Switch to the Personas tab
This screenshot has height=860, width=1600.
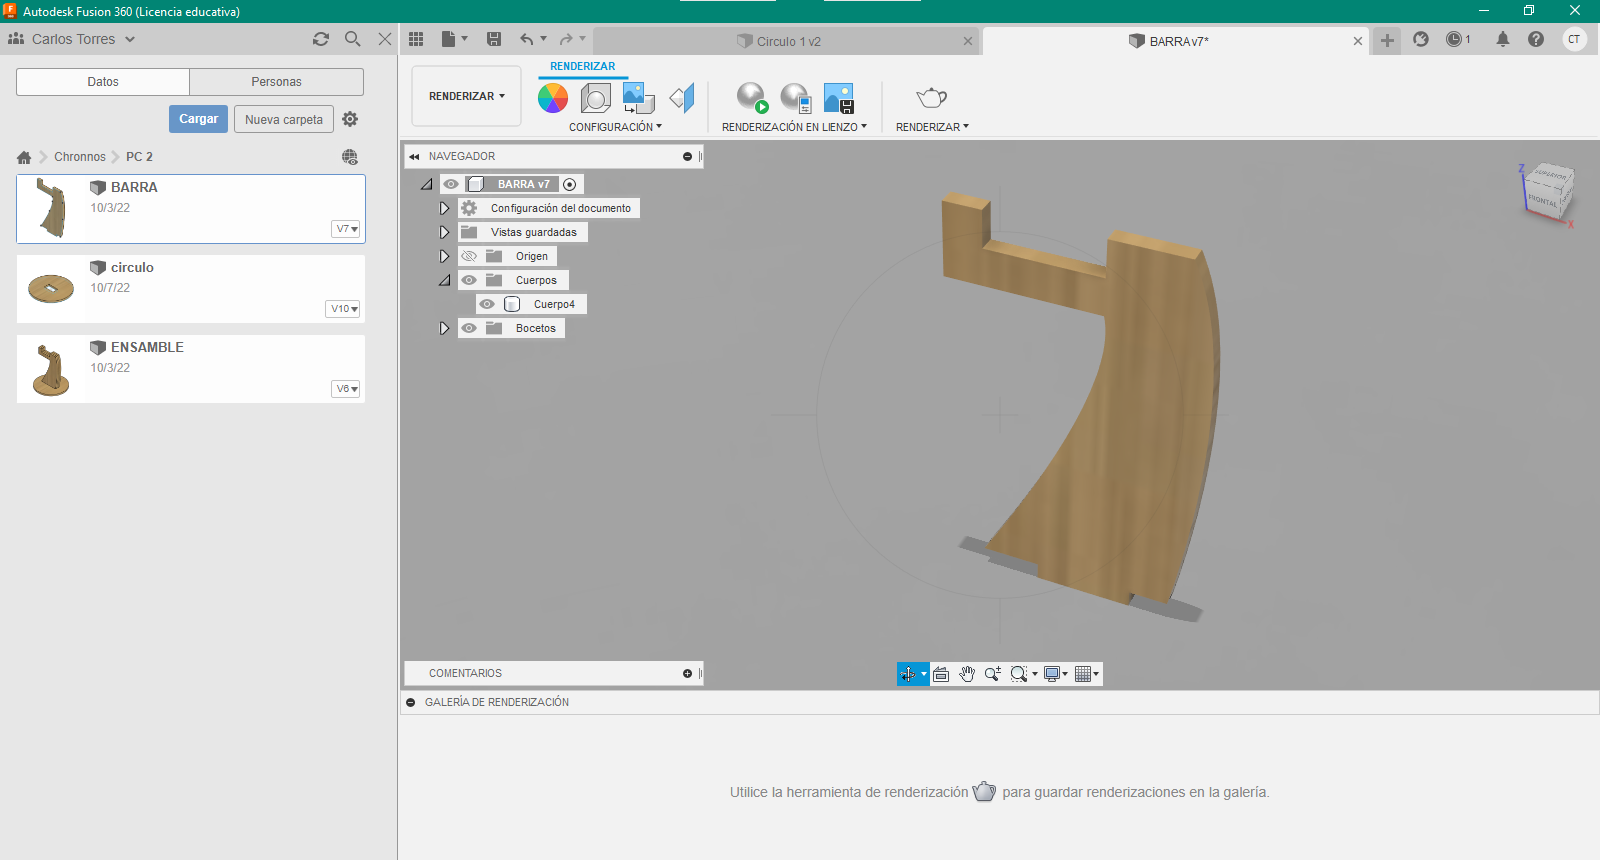pos(276,82)
